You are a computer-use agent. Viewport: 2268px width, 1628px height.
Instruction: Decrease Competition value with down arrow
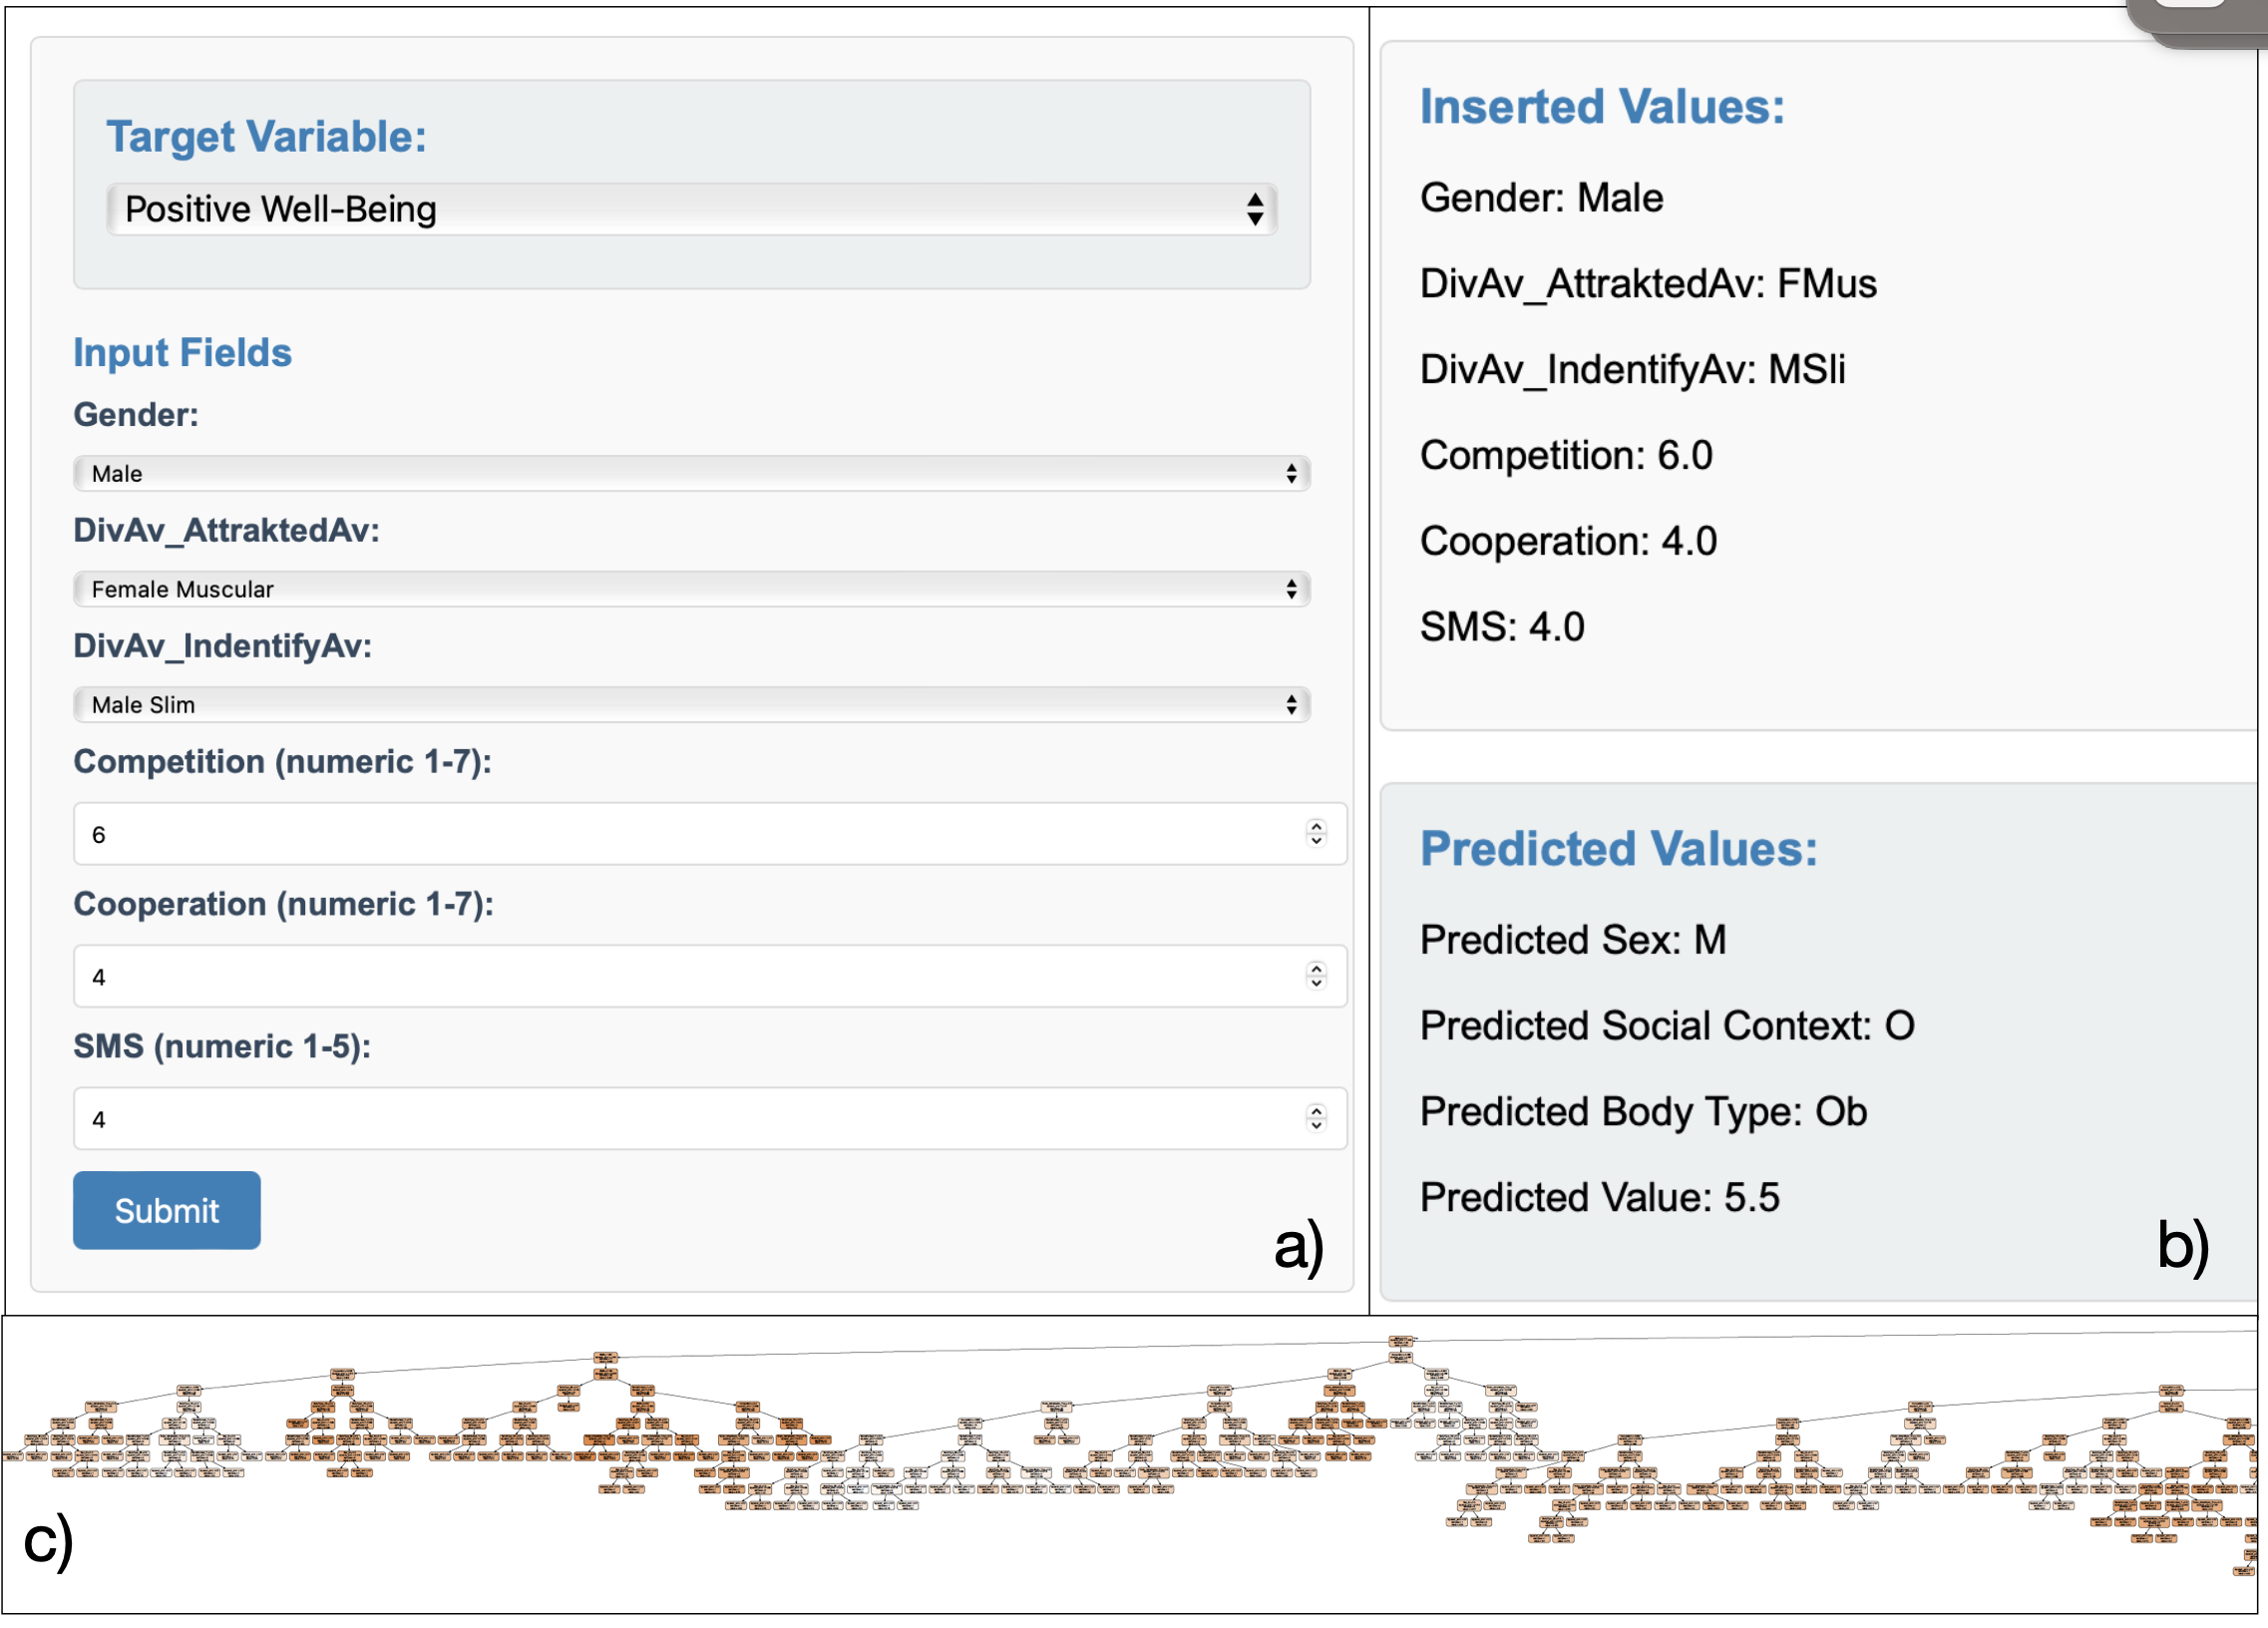[1316, 841]
